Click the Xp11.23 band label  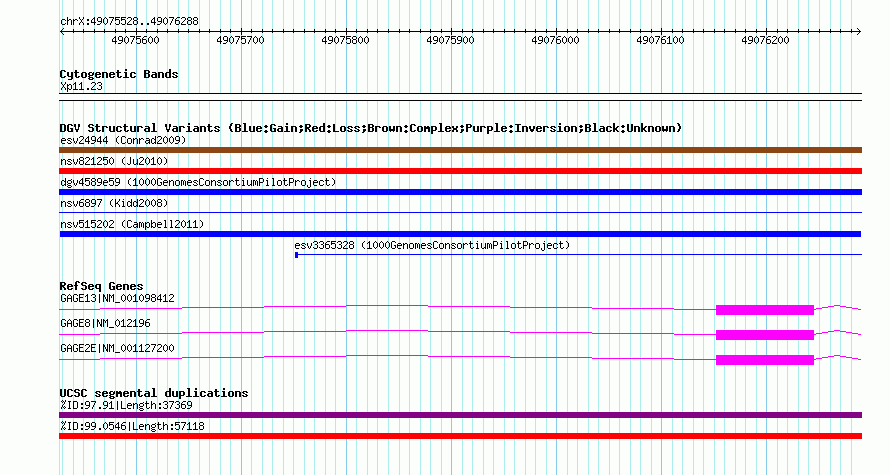[81, 87]
